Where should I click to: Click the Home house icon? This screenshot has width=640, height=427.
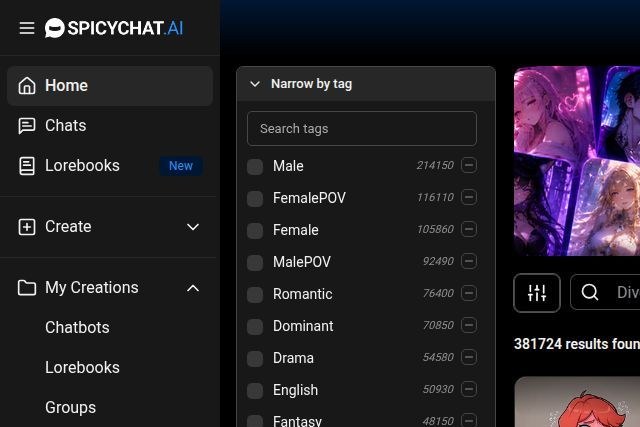pos(27,86)
